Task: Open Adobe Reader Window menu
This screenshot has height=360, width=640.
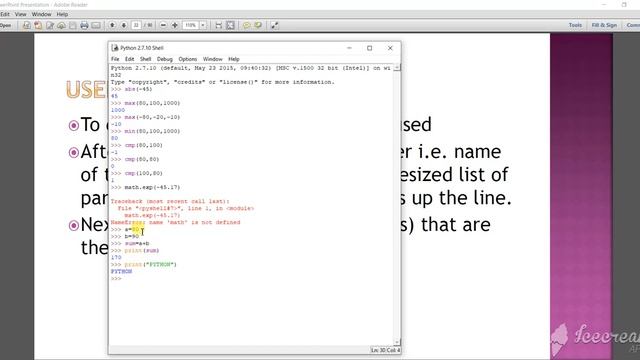Action: (x=42, y=14)
